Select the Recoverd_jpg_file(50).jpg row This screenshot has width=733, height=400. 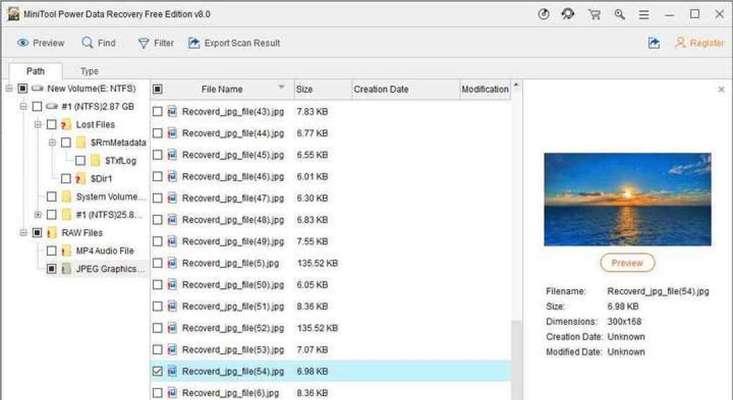(x=330, y=285)
